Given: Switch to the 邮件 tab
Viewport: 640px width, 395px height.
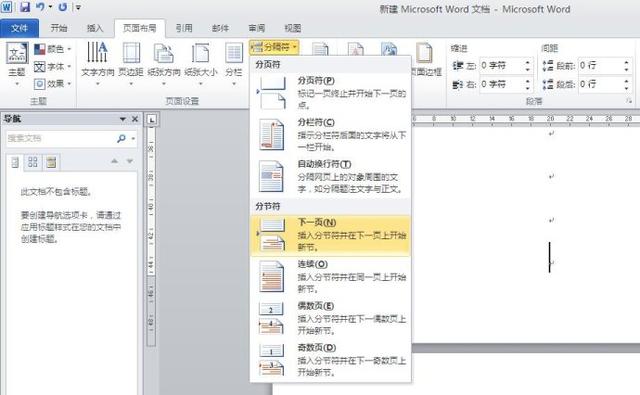Looking at the screenshot, I should [x=220, y=28].
